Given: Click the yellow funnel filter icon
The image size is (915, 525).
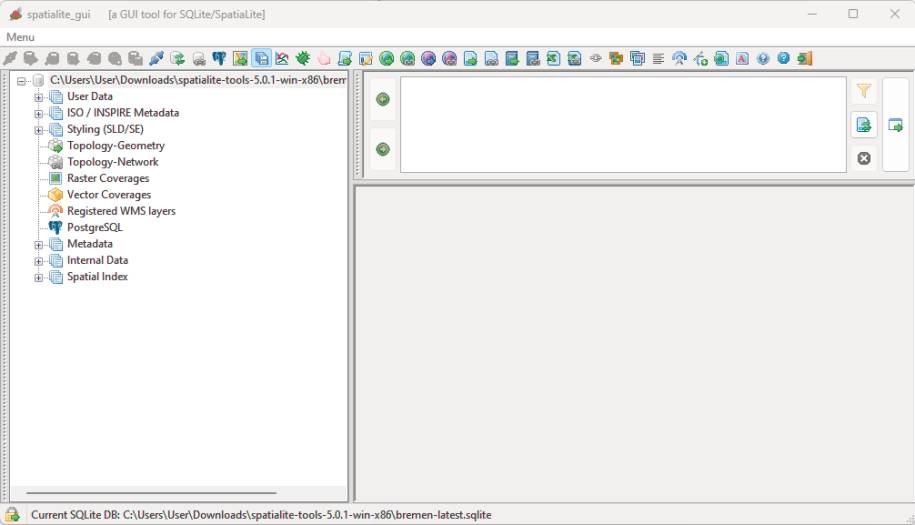Looking at the screenshot, I should tap(864, 91).
